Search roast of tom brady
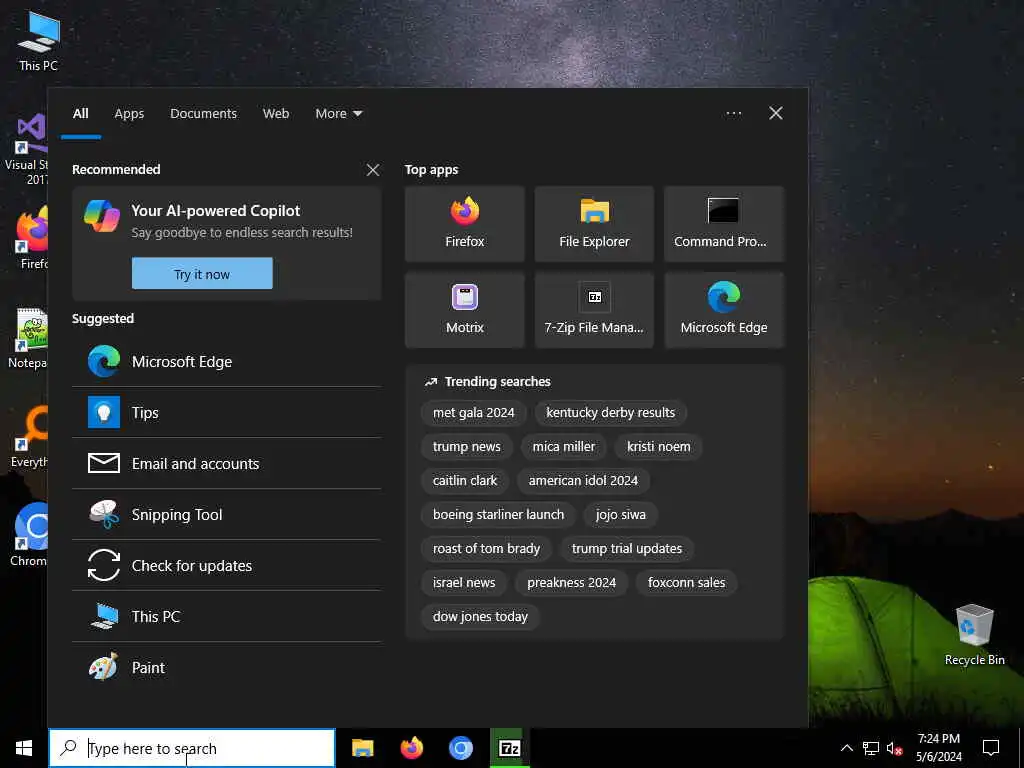 tap(487, 549)
